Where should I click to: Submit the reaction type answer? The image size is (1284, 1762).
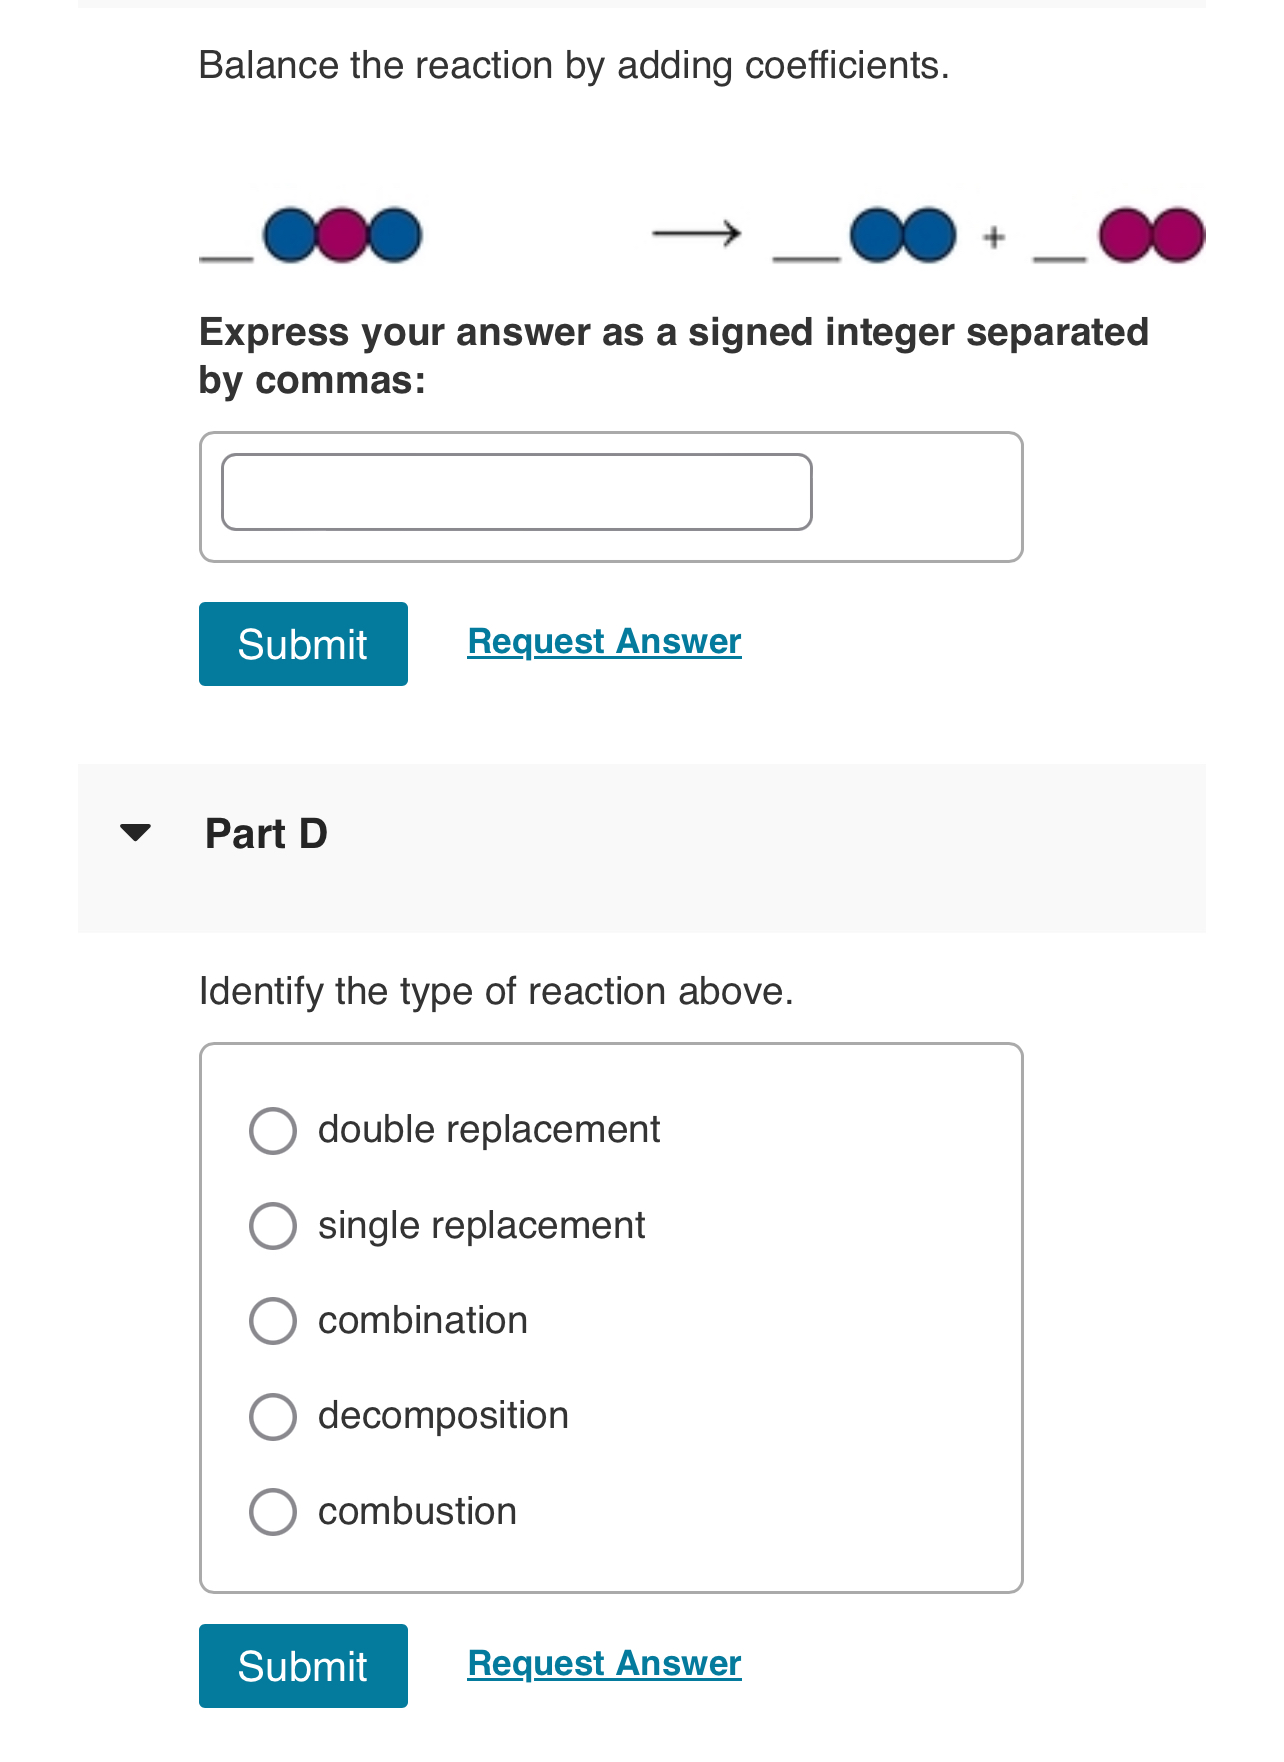coord(302,1666)
